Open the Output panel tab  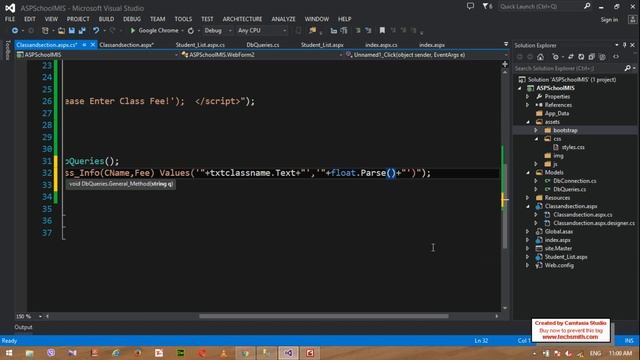click(x=23, y=327)
